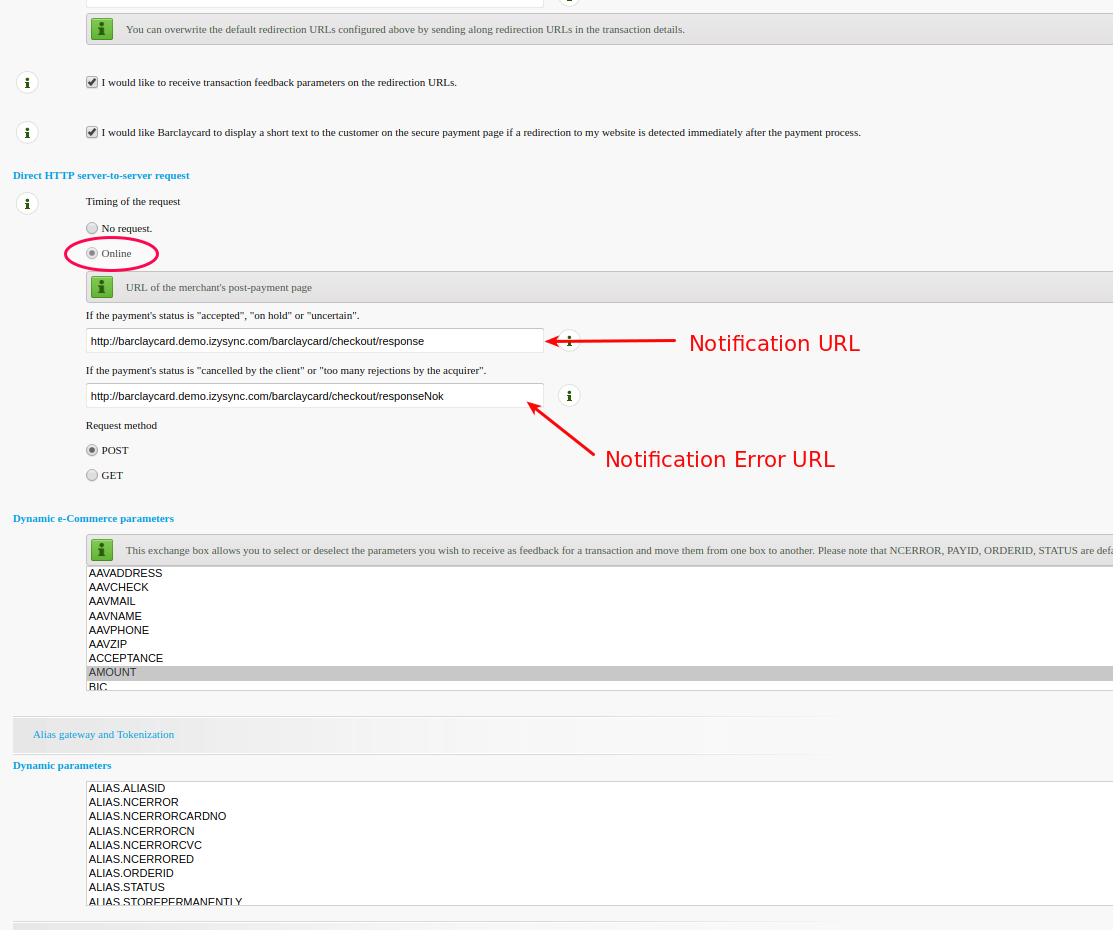Select the Online timing radio button

tap(92, 253)
